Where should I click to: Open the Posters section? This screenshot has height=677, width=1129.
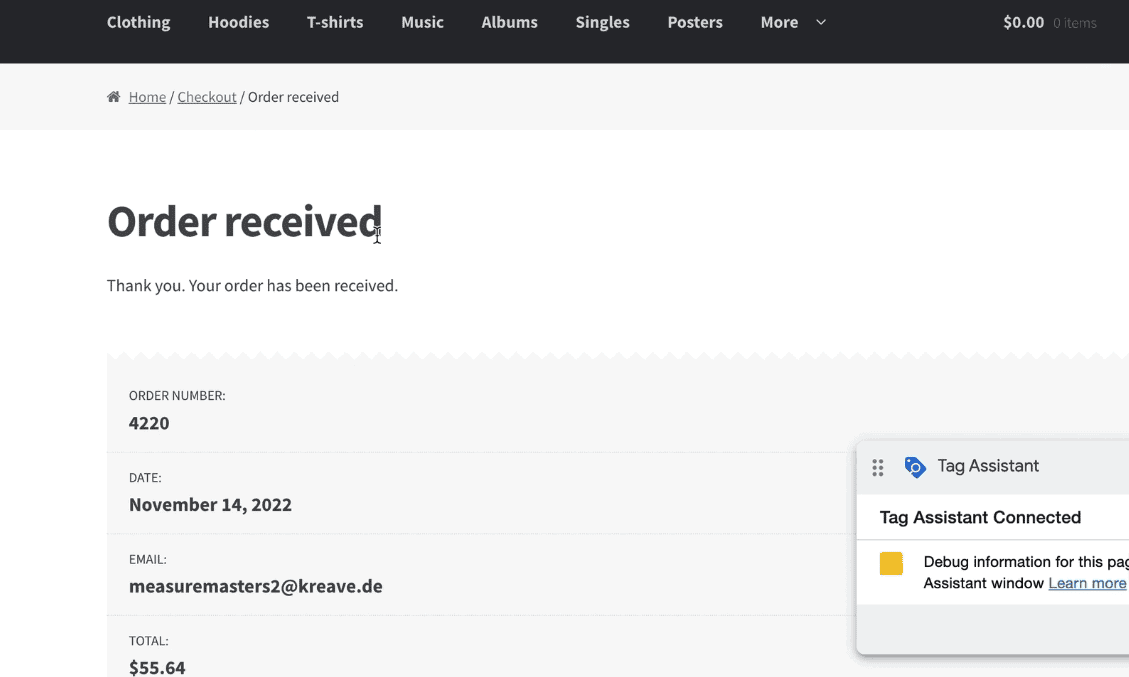(695, 21)
